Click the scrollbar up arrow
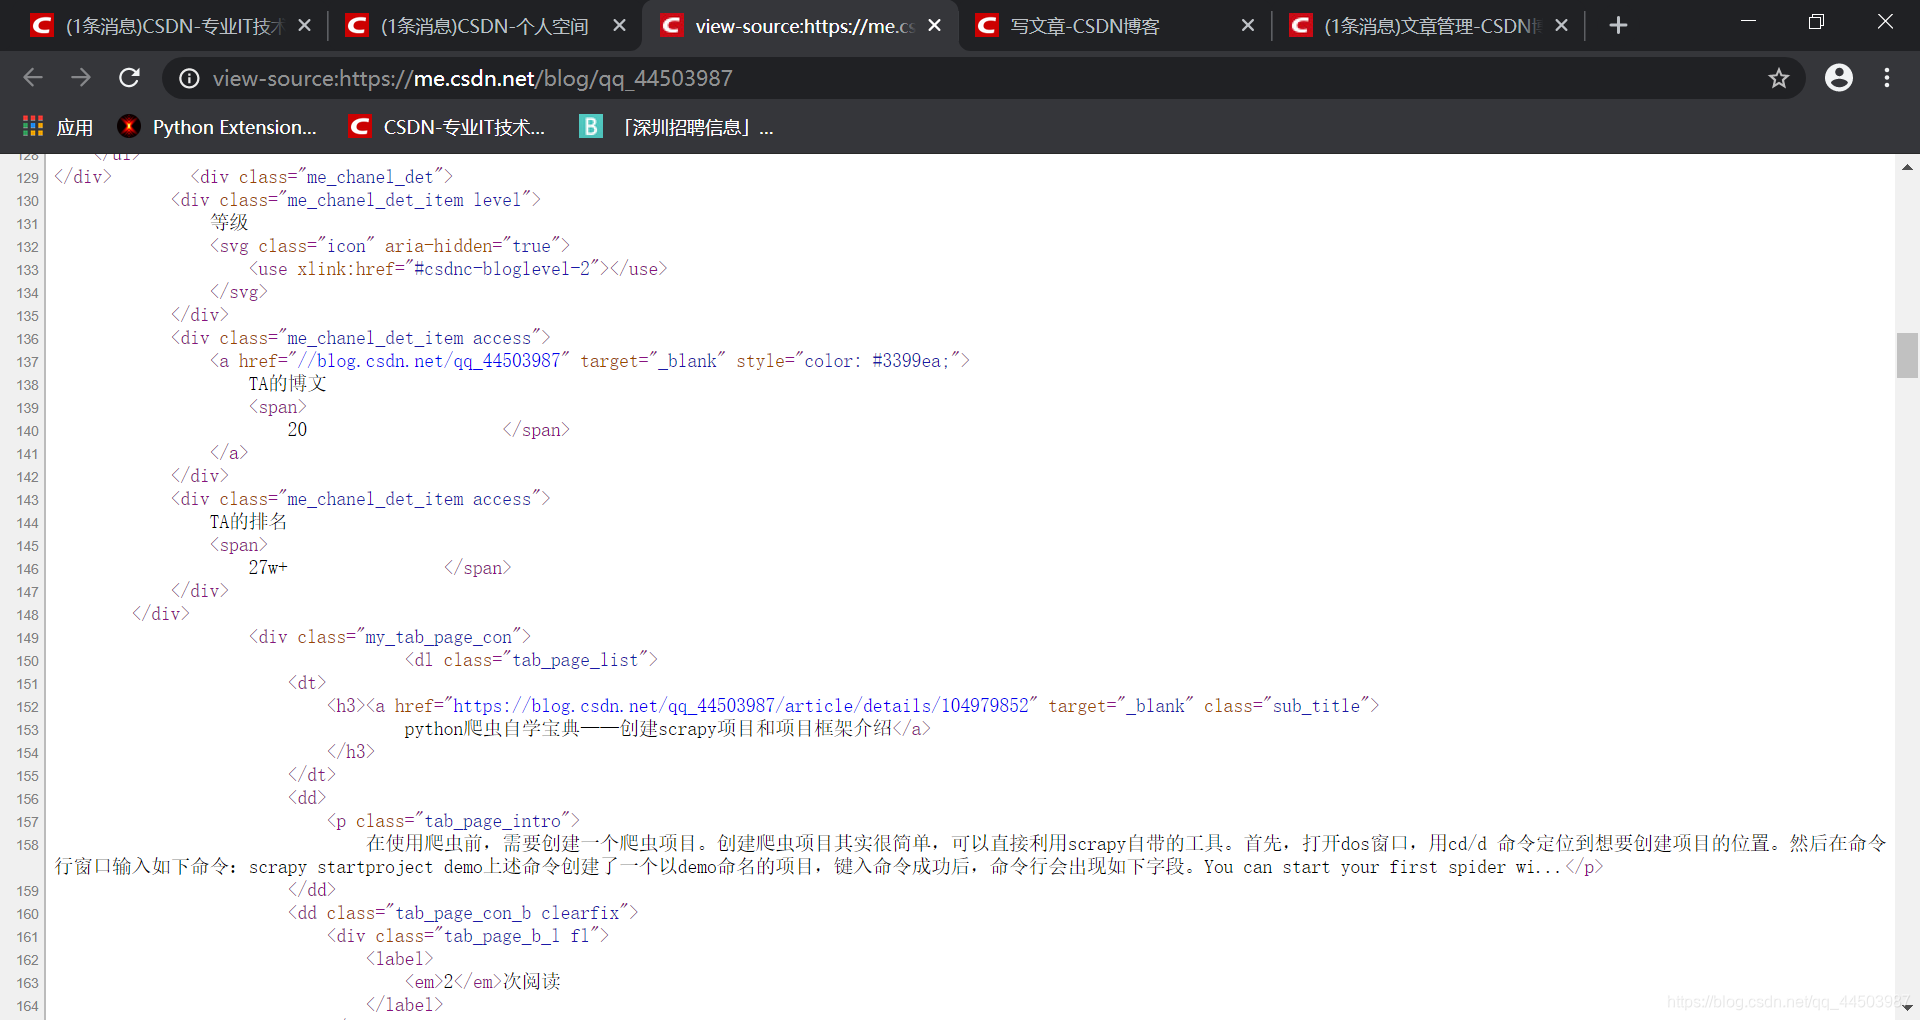This screenshot has height=1020, width=1920. [x=1907, y=167]
